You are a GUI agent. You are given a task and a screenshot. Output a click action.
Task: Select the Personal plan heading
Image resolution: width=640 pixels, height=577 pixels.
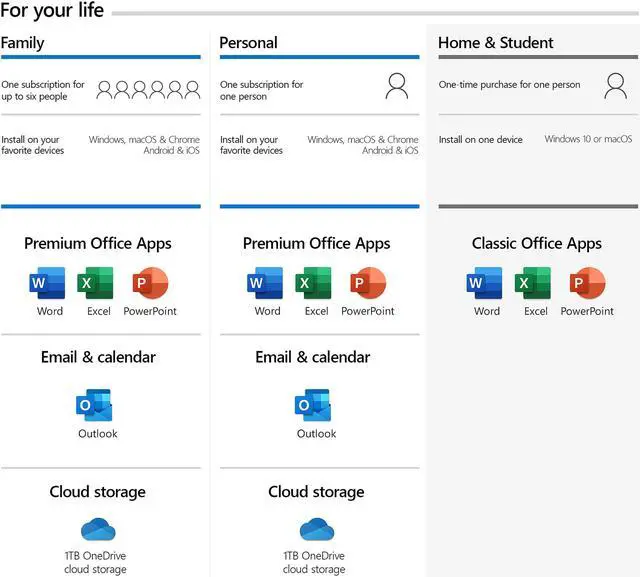tap(248, 43)
